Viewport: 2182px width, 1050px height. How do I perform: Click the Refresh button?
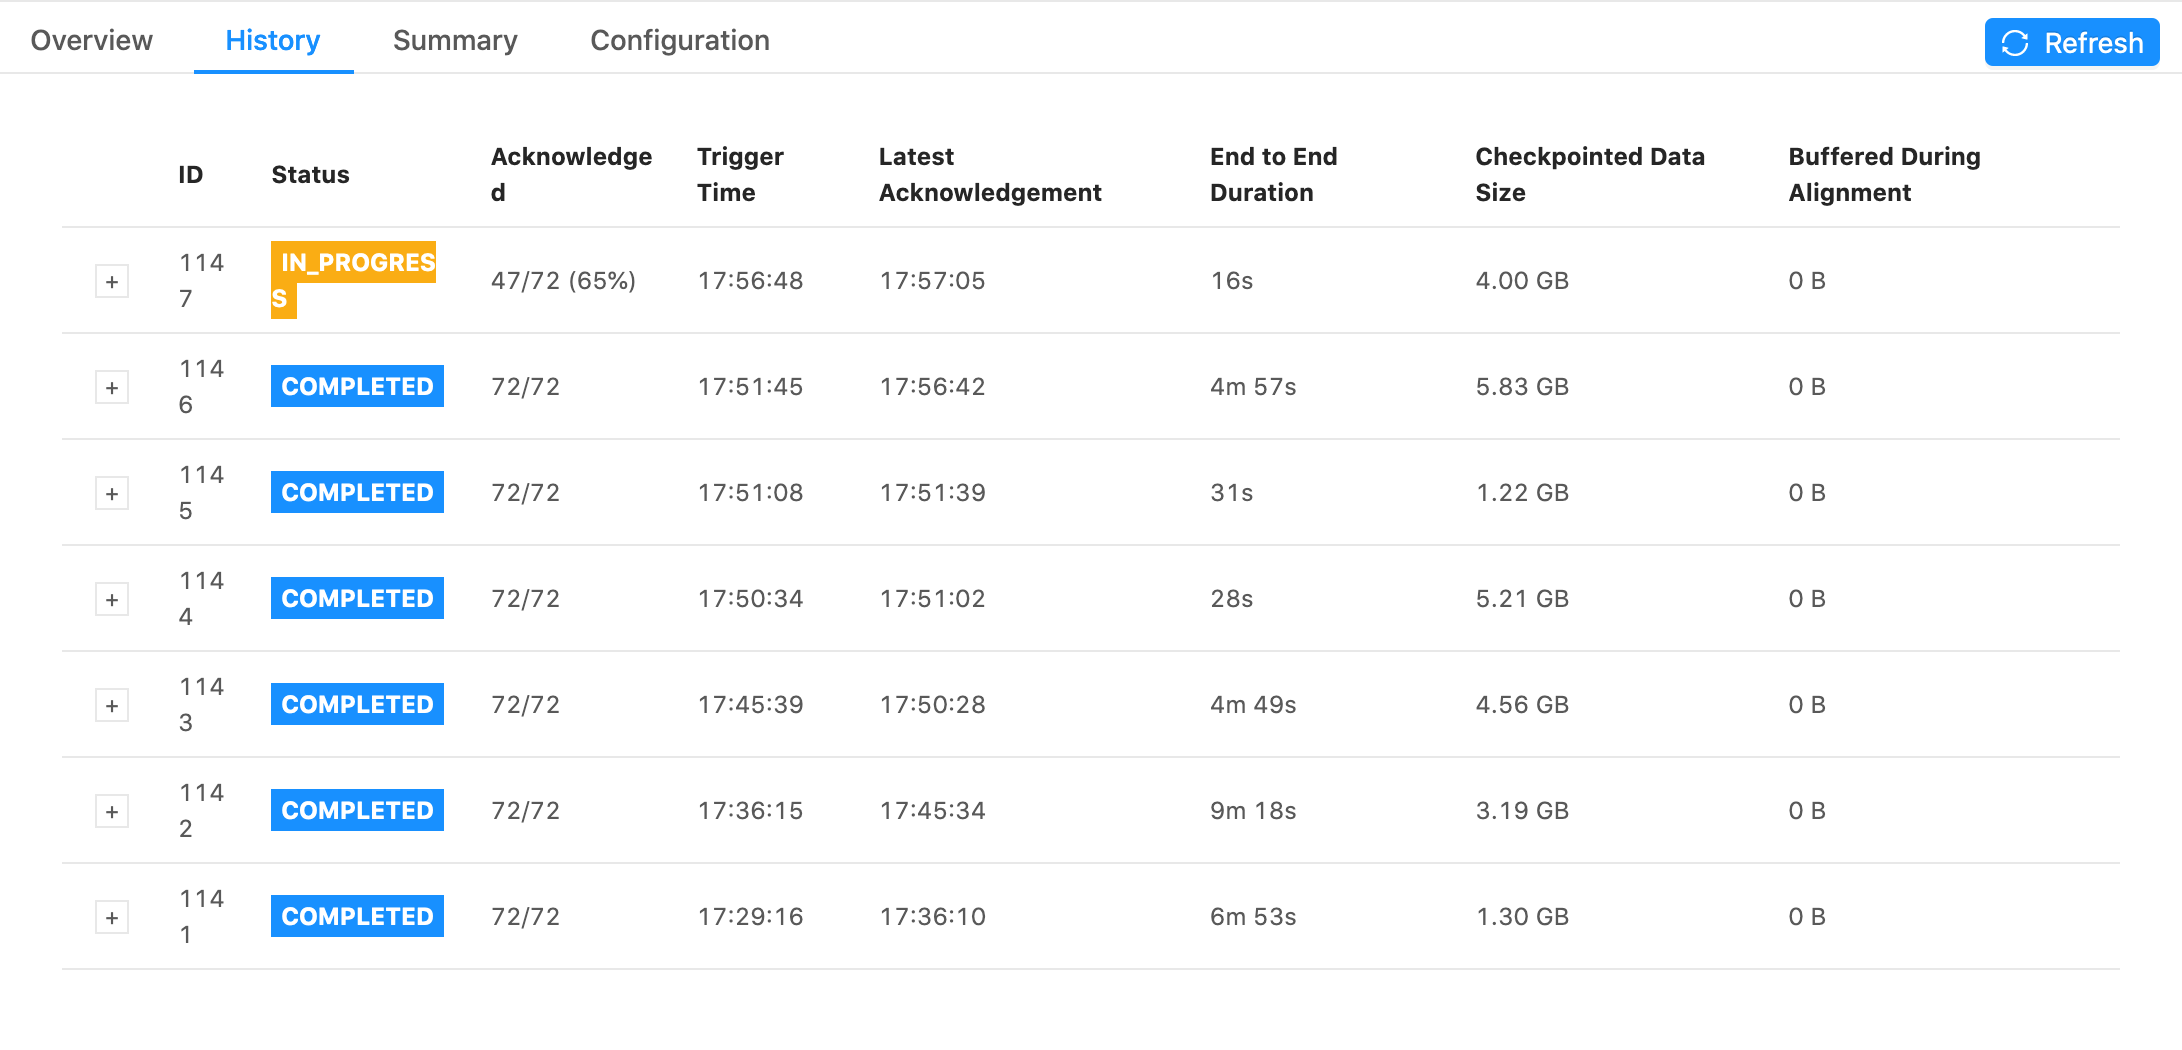pyautogui.click(x=2071, y=42)
